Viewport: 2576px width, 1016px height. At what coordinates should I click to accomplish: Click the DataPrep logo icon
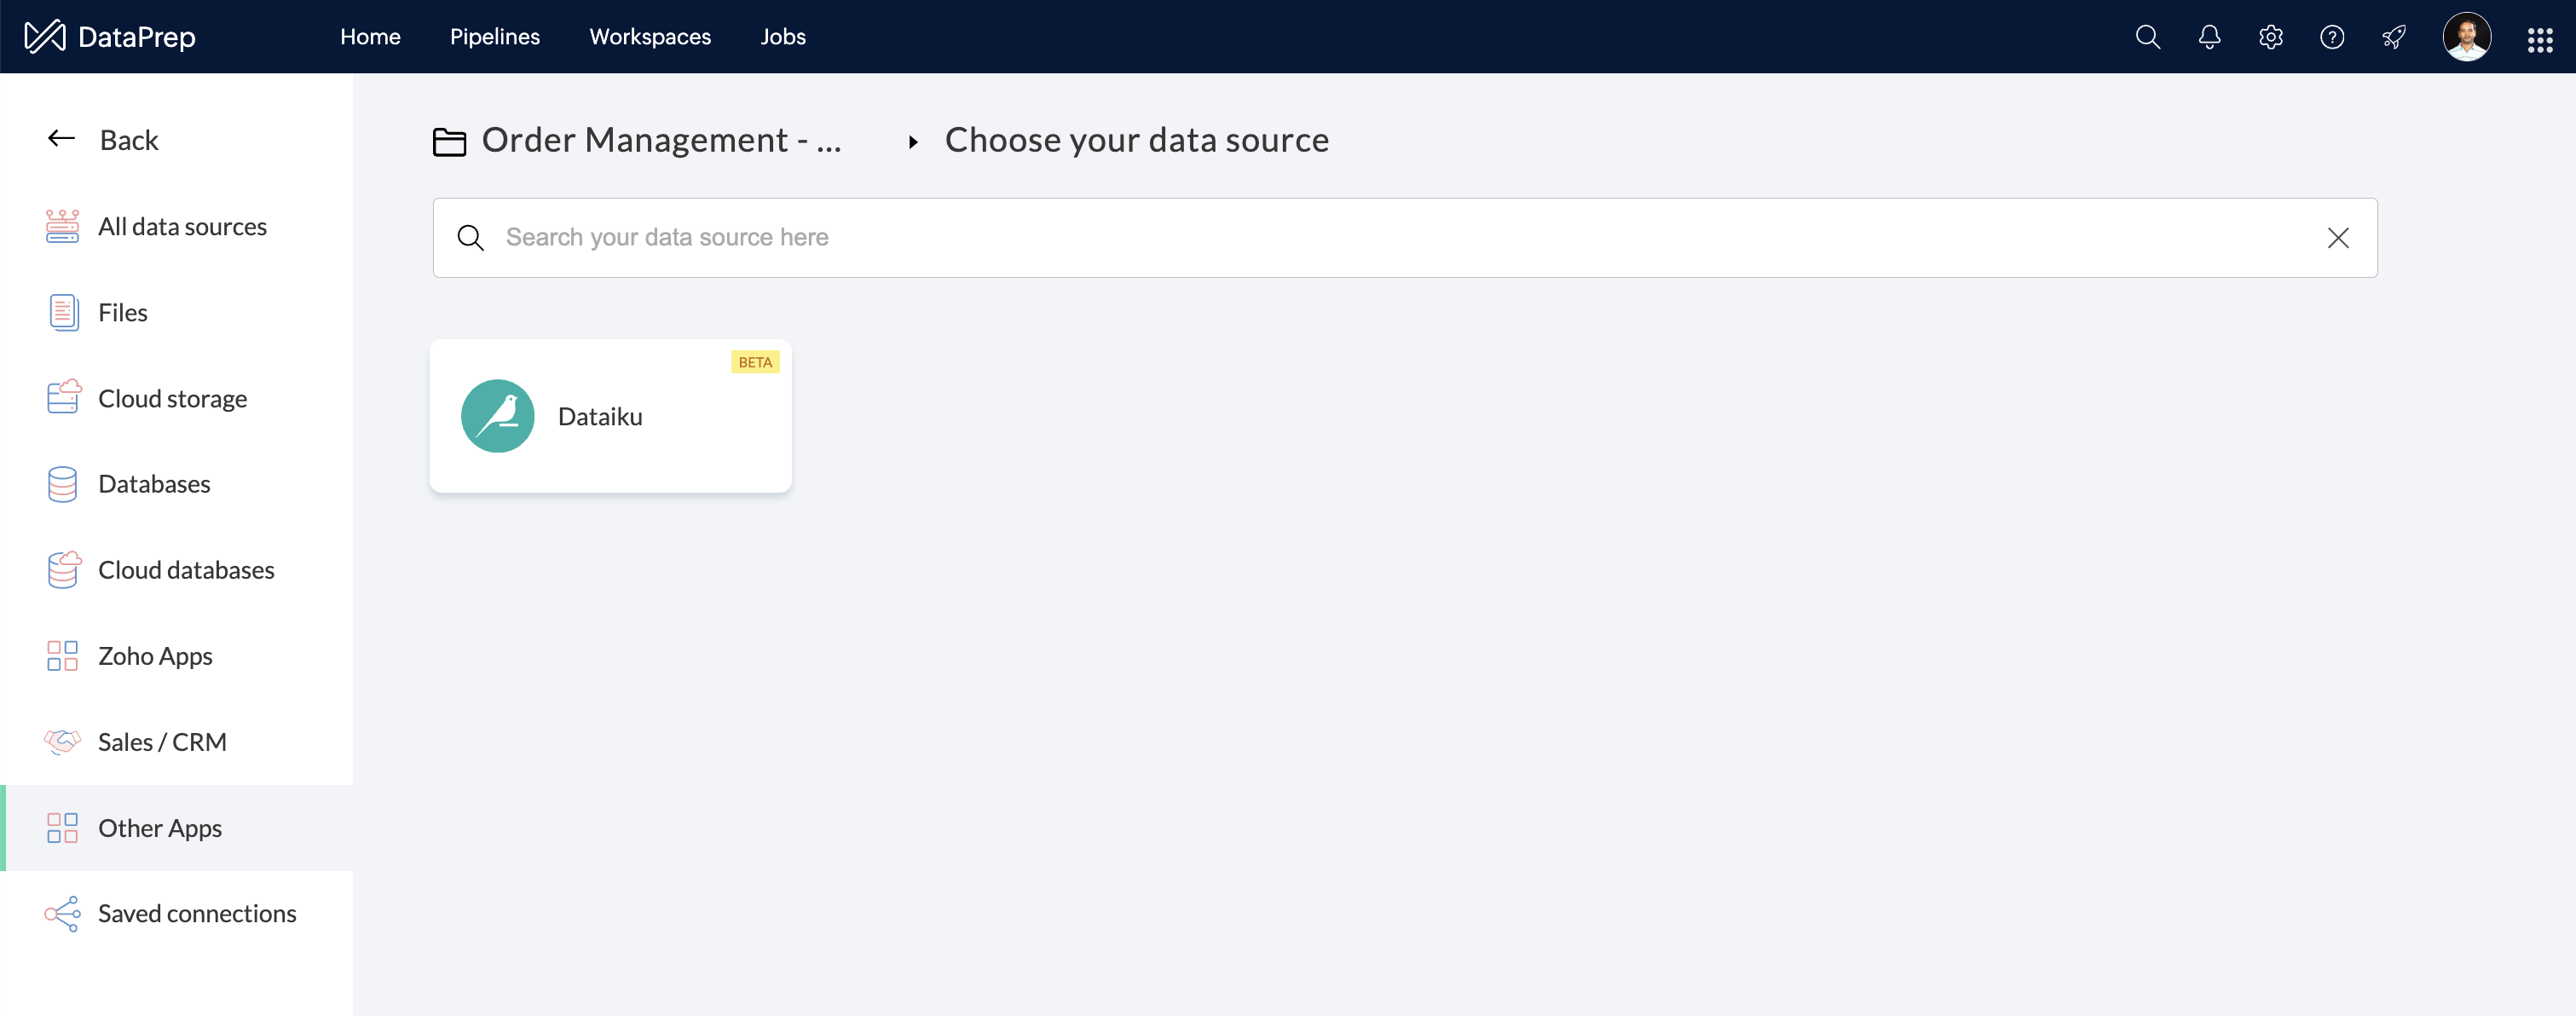[x=45, y=37]
